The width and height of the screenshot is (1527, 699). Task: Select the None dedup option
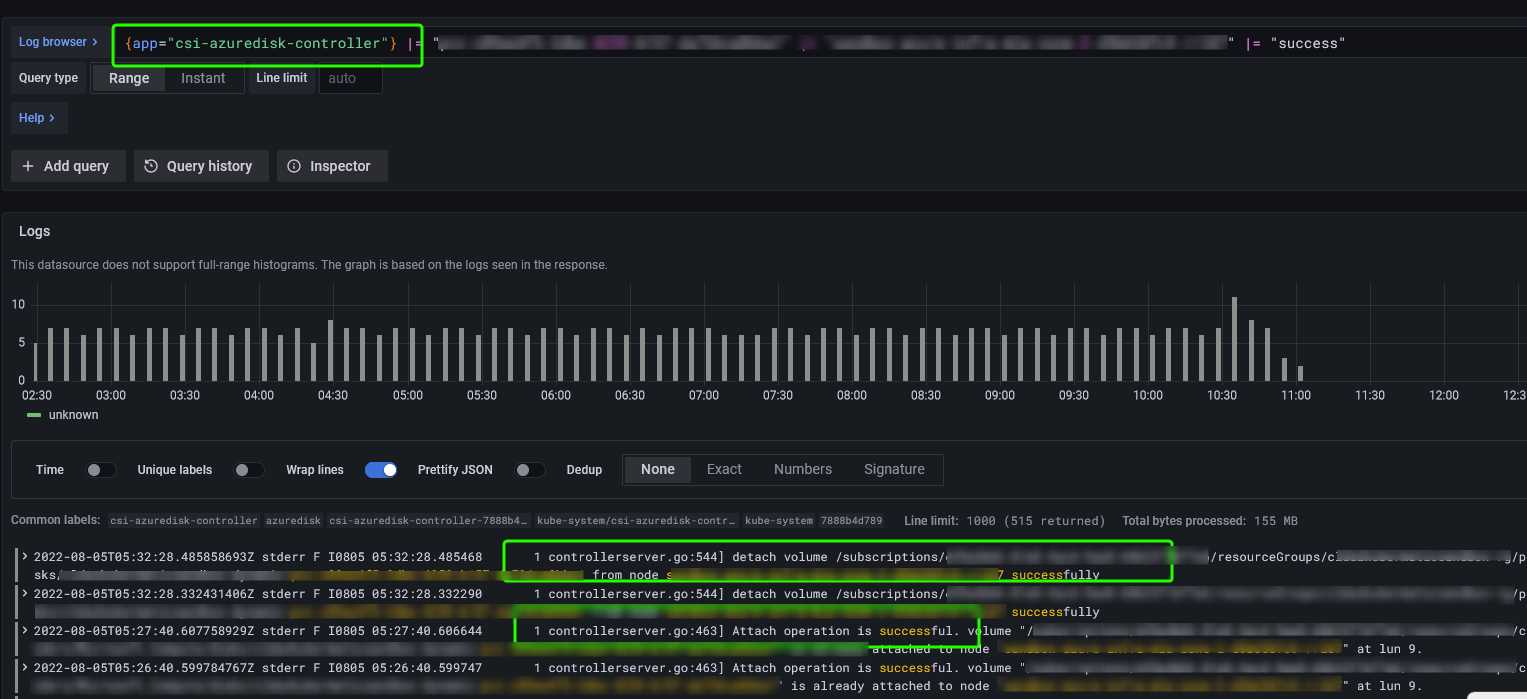tap(658, 469)
